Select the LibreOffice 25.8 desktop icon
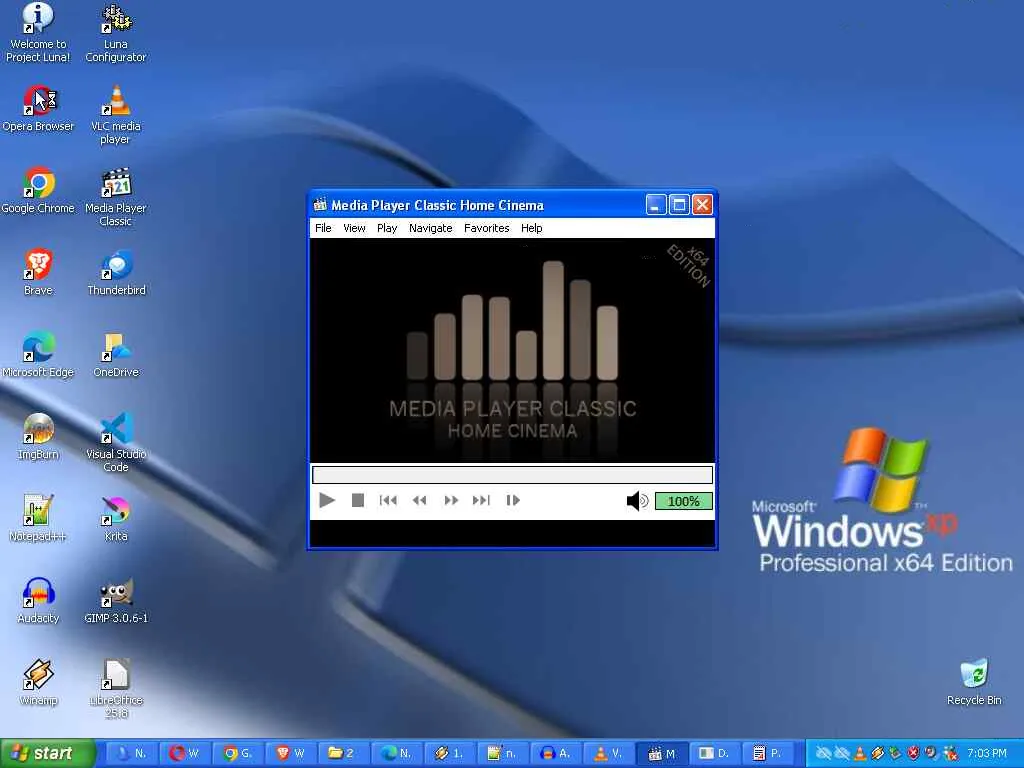Image resolution: width=1024 pixels, height=768 pixels. [116, 689]
